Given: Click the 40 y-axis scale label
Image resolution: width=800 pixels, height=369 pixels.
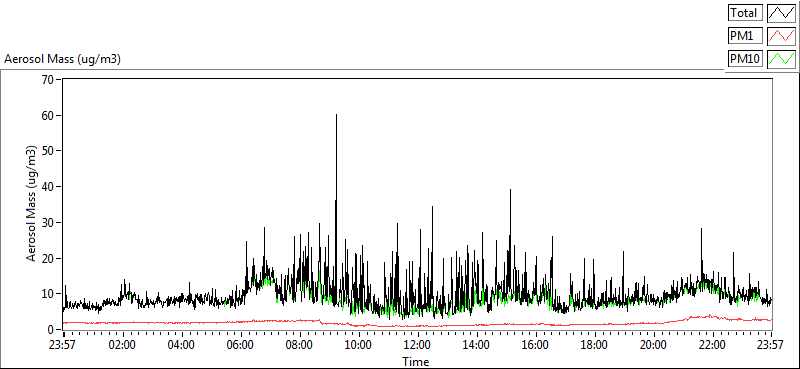Looking at the screenshot, I should (x=49, y=187).
